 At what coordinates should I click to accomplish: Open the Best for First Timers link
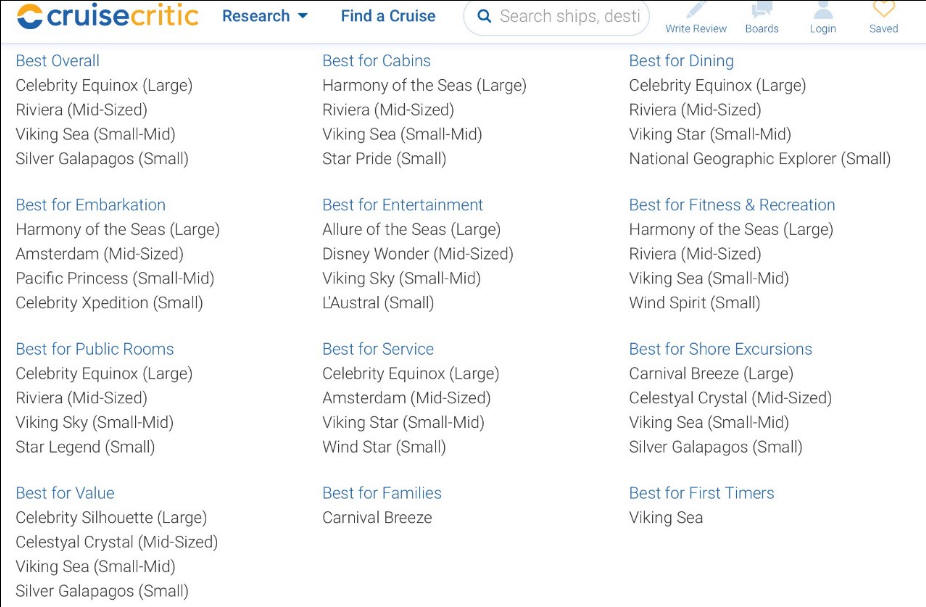click(x=701, y=493)
